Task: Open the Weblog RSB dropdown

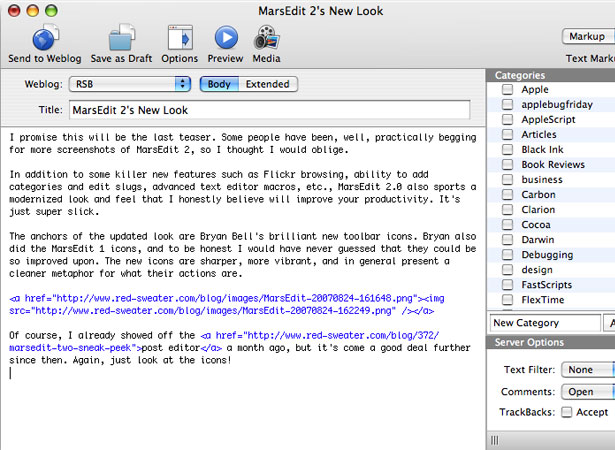Action: [x=130, y=84]
